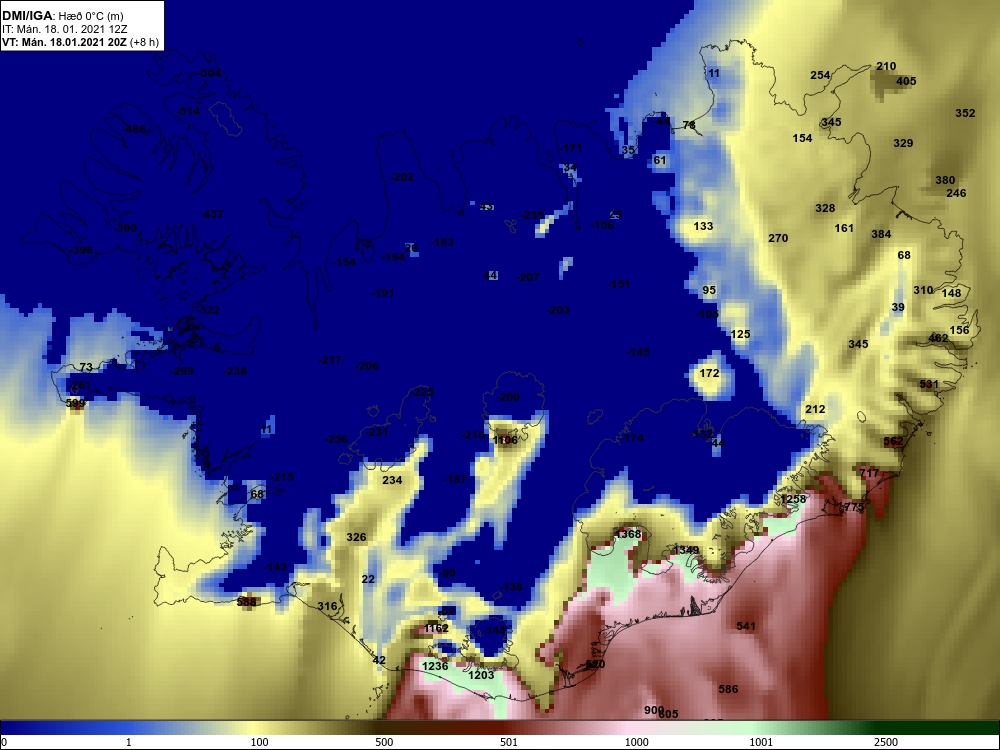Screen dimensions: 1000x750
Task: Click the 172 value in the yellow patch
Action: (709, 373)
